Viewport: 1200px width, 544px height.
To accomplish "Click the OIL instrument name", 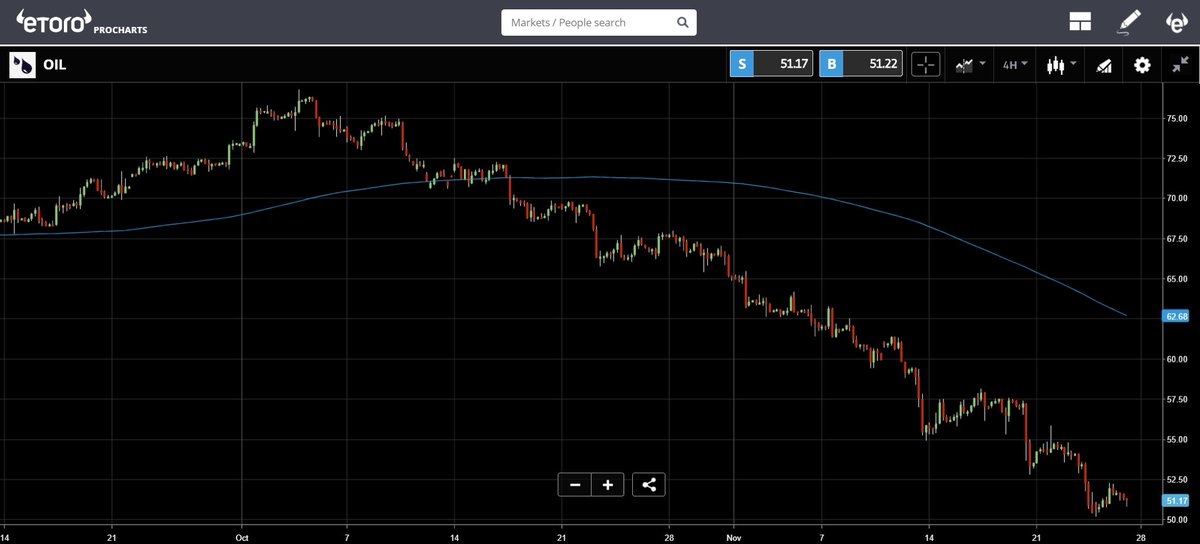I will [55, 65].
